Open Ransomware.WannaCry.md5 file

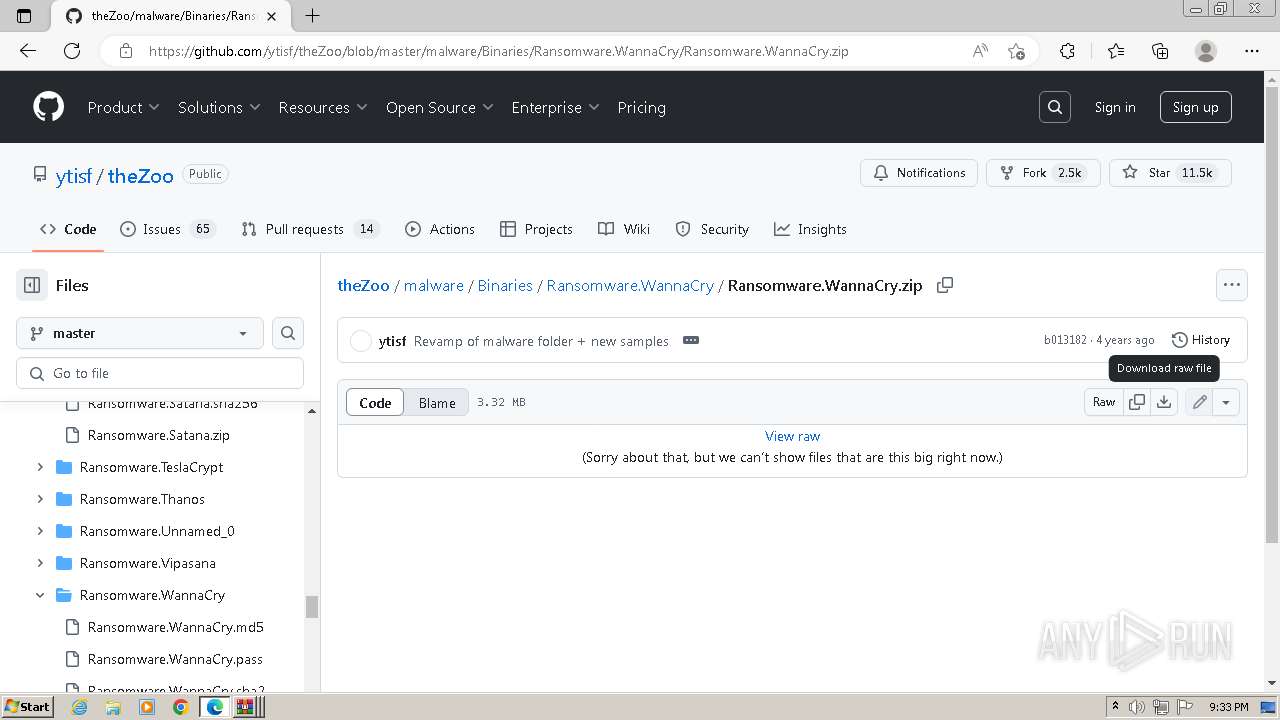pyautogui.click(x=176, y=627)
